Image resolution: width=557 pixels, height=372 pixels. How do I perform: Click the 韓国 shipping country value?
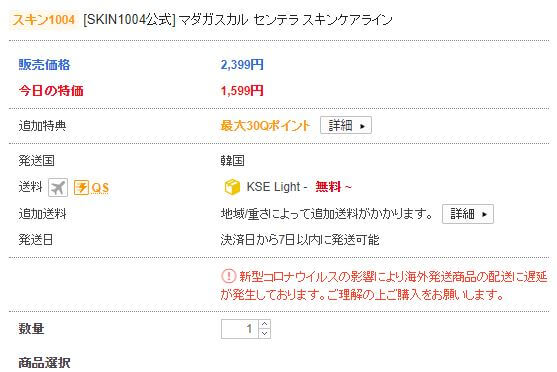coord(232,161)
